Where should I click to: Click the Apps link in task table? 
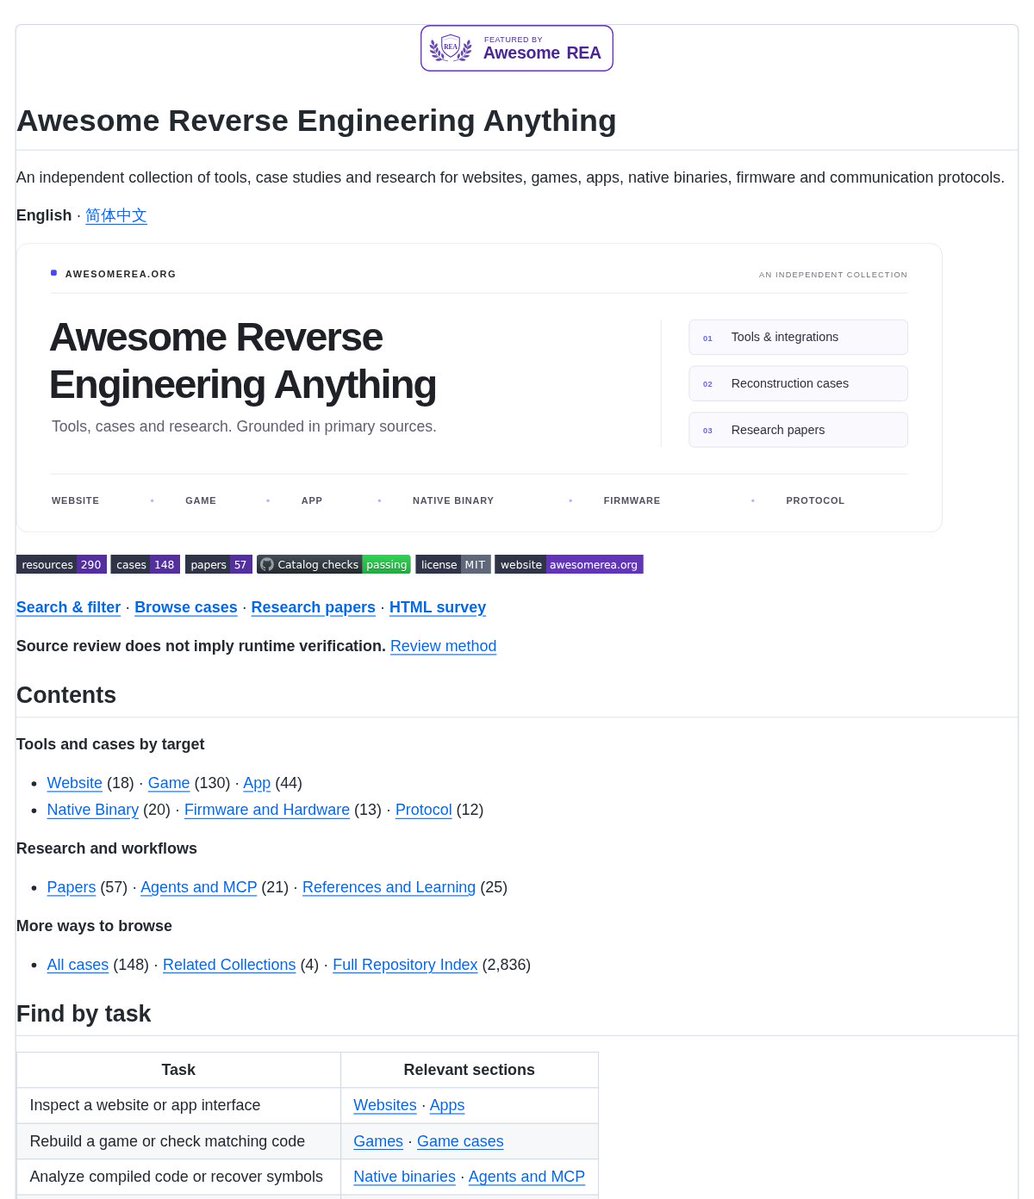pos(447,1106)
